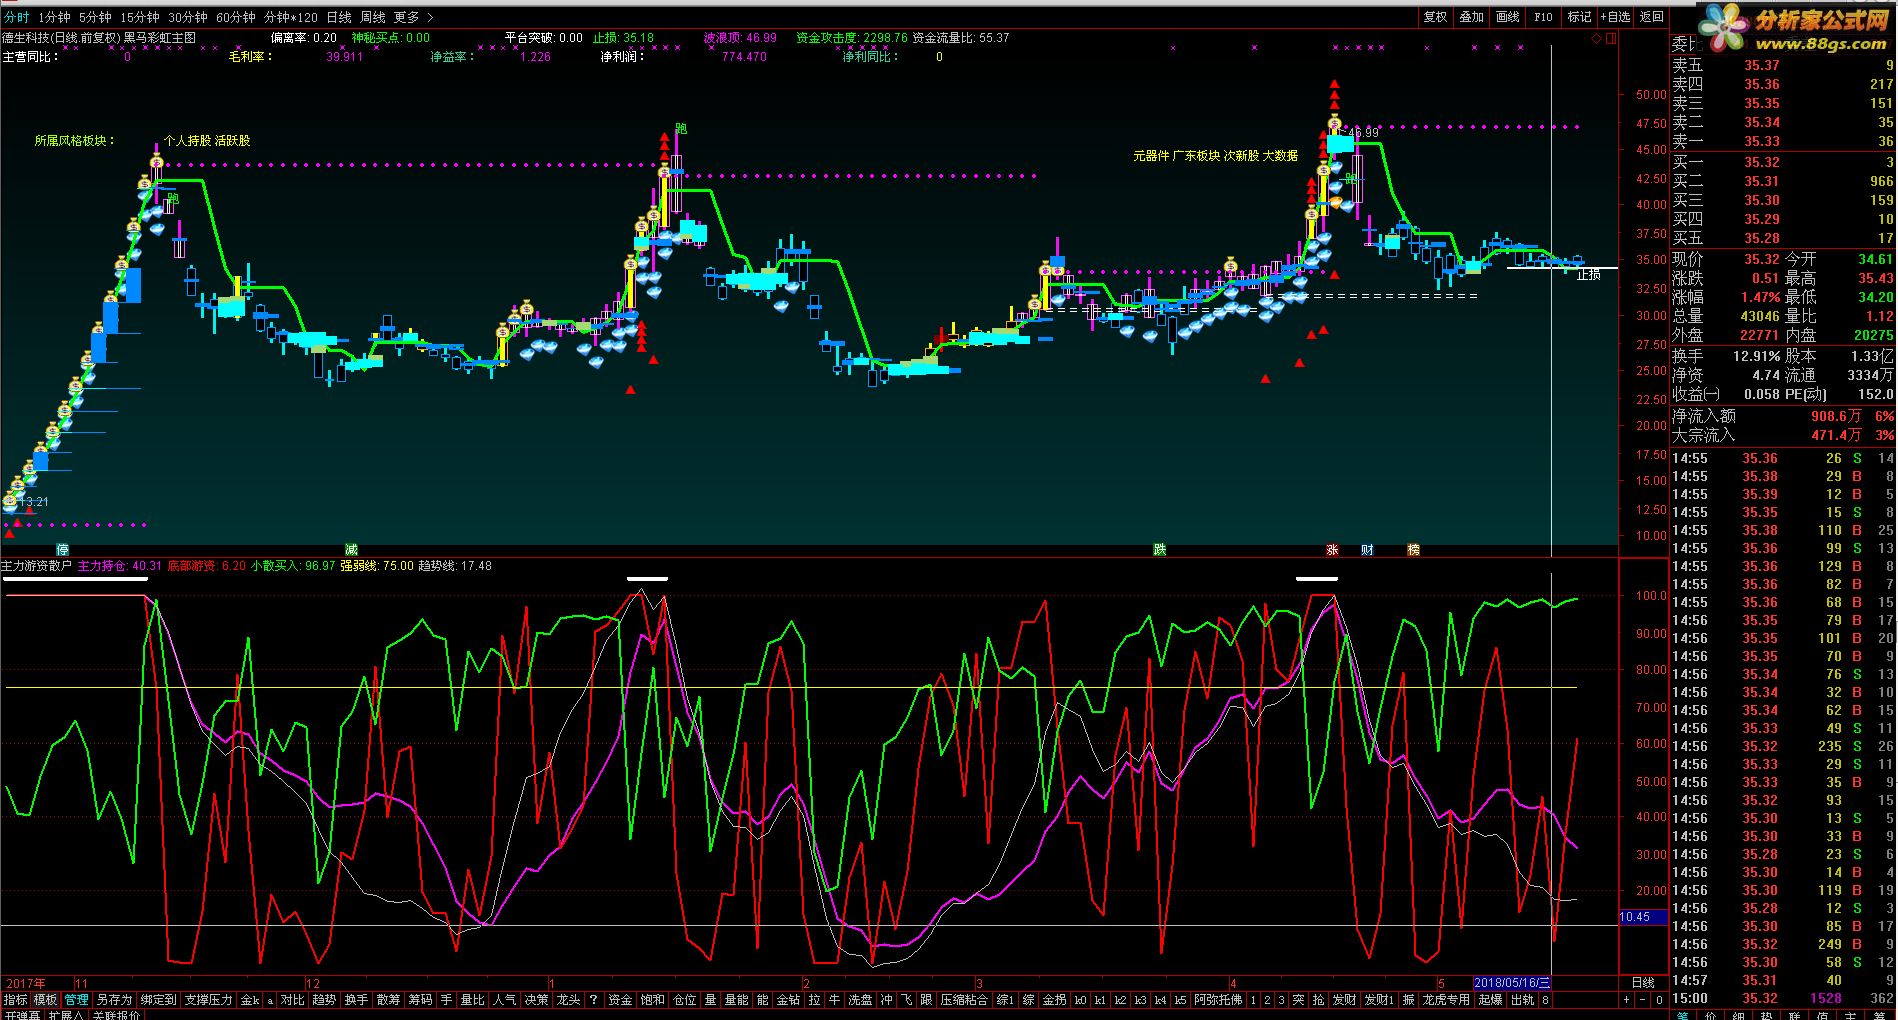Switch to the 日线 daily chart

(x=339, y=17)
